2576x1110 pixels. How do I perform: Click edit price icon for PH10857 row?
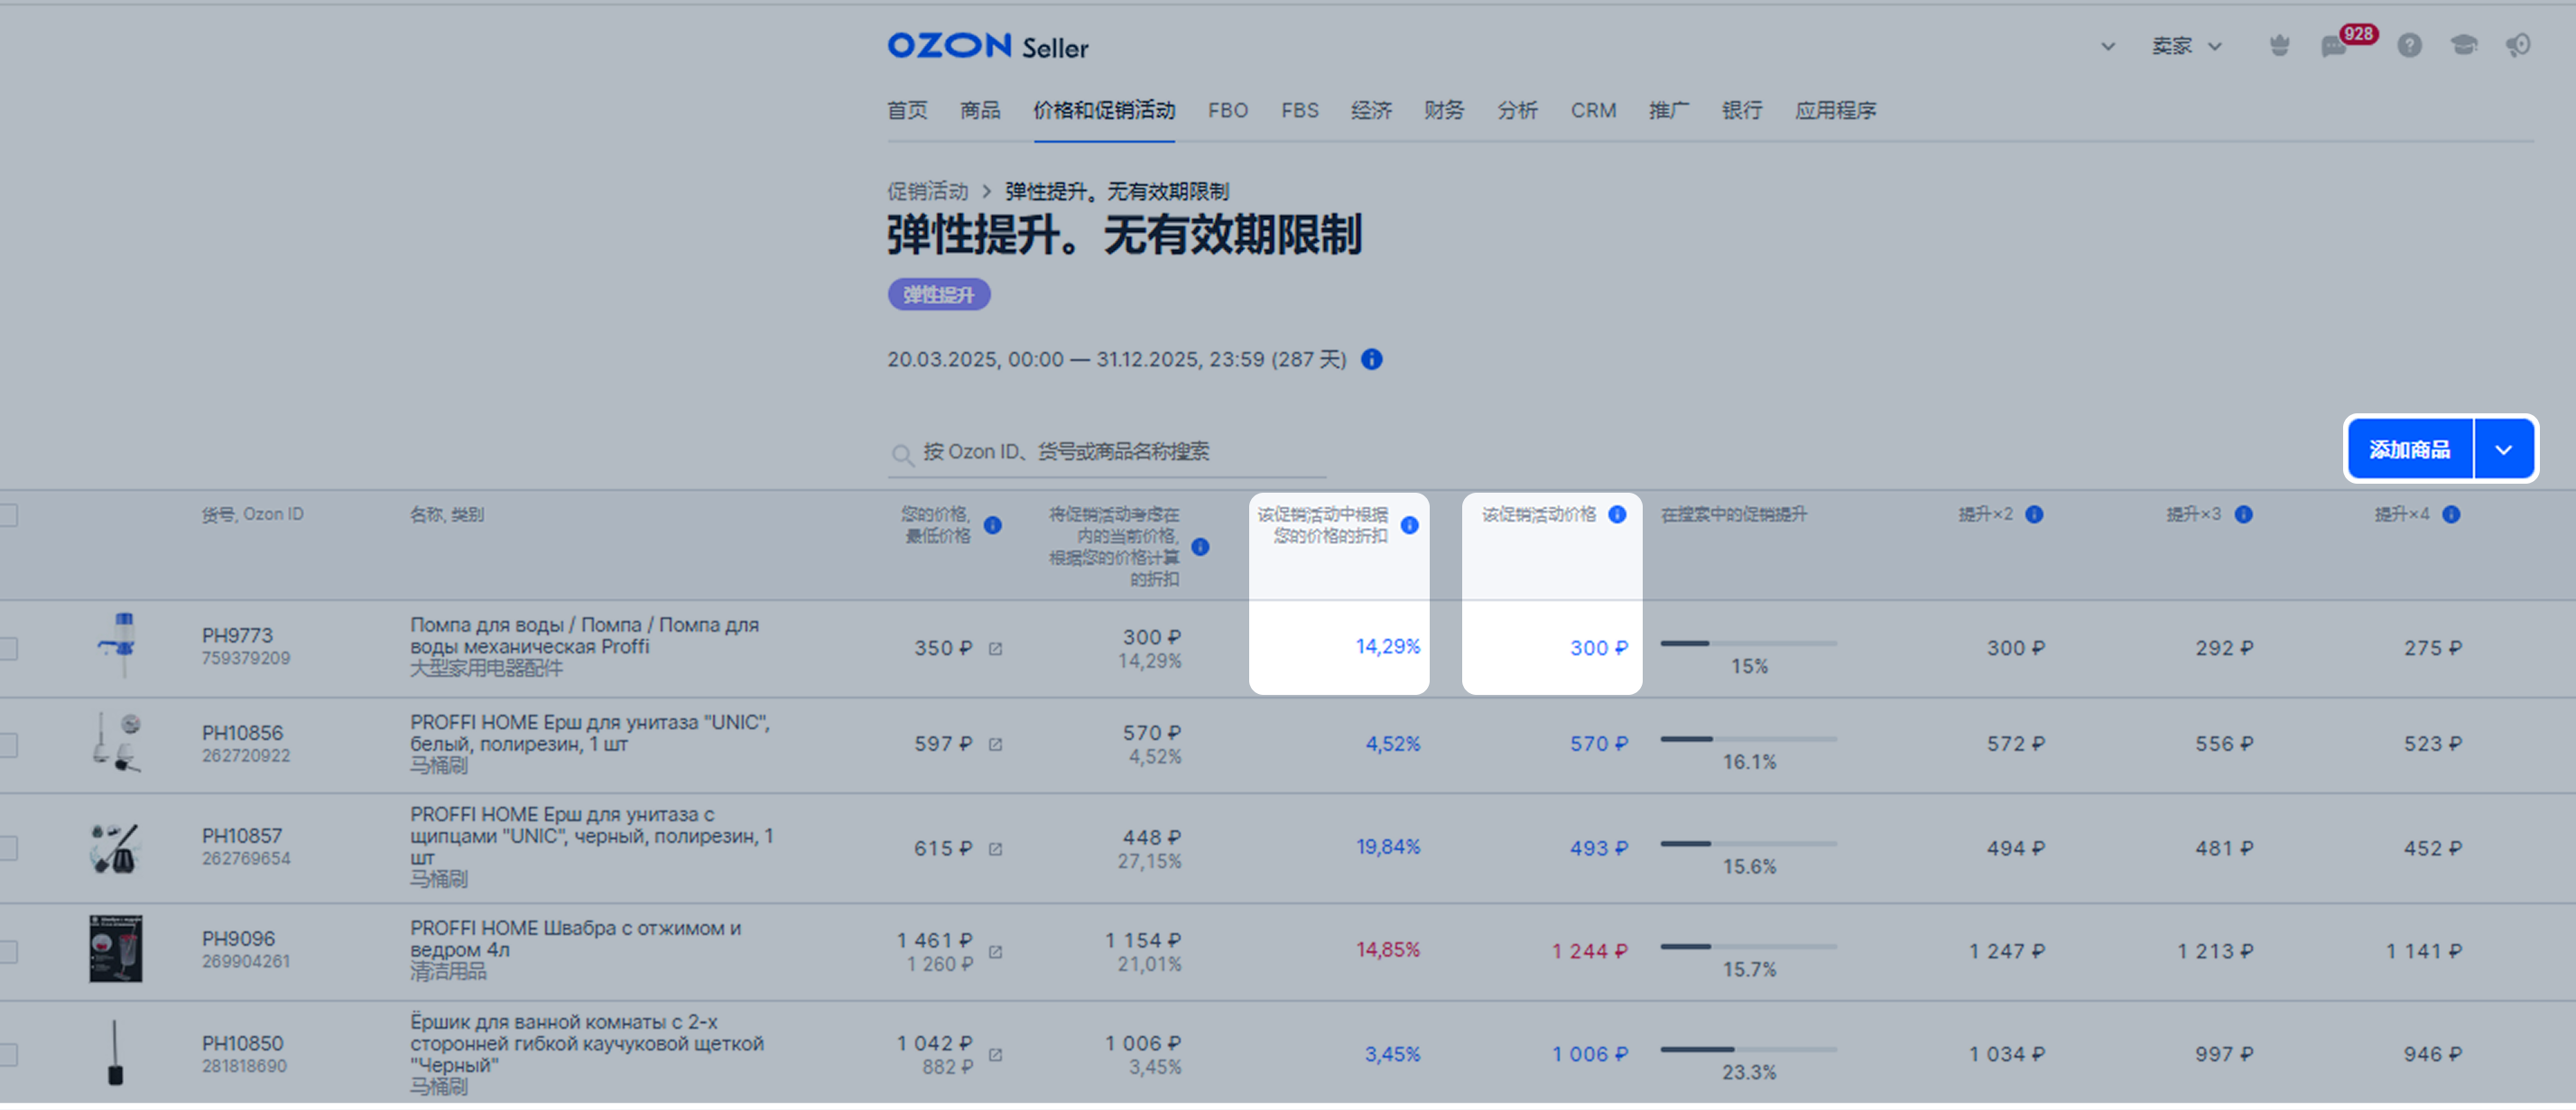pyautogui.click(x=995, y=849)
